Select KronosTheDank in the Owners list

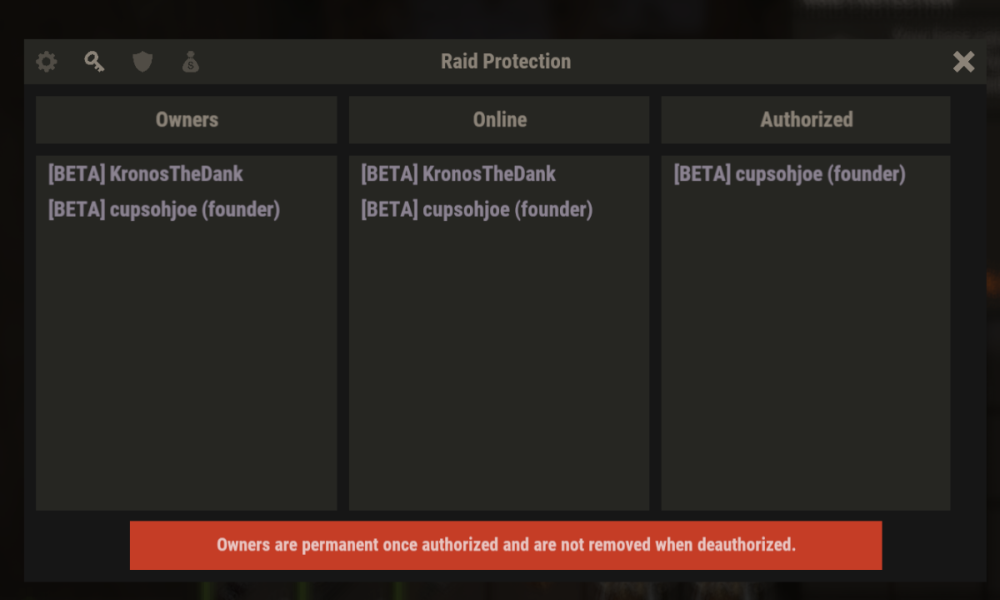(x=145, y=174)
